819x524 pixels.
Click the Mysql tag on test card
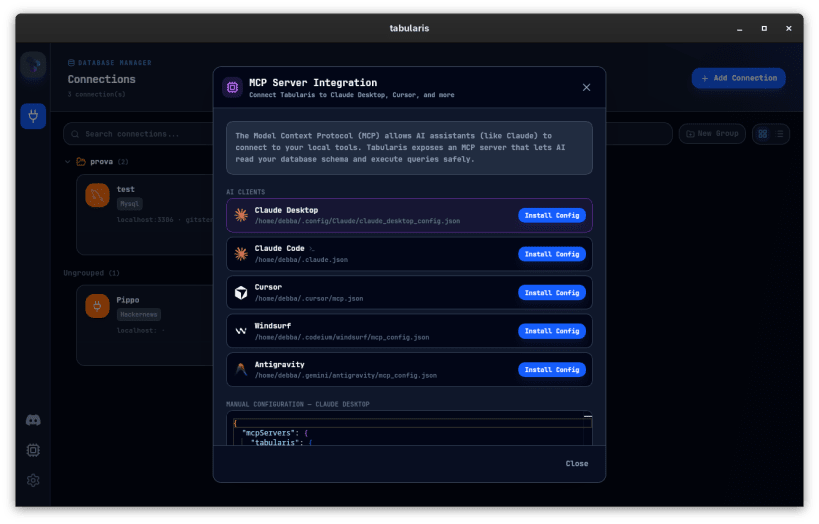coord(130,204)
